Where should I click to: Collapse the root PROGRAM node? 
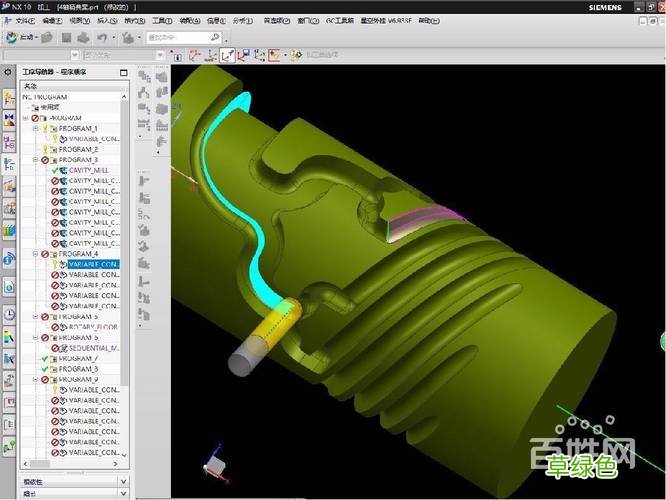pos(25,118)
